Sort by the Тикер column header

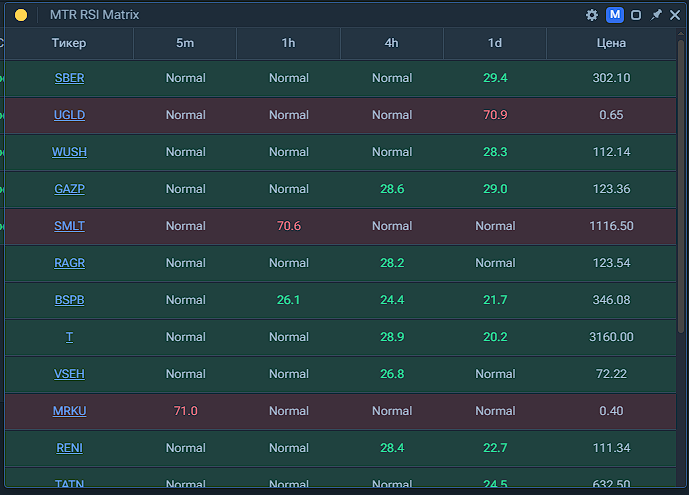pyautogui.click(x=69, y=43)
